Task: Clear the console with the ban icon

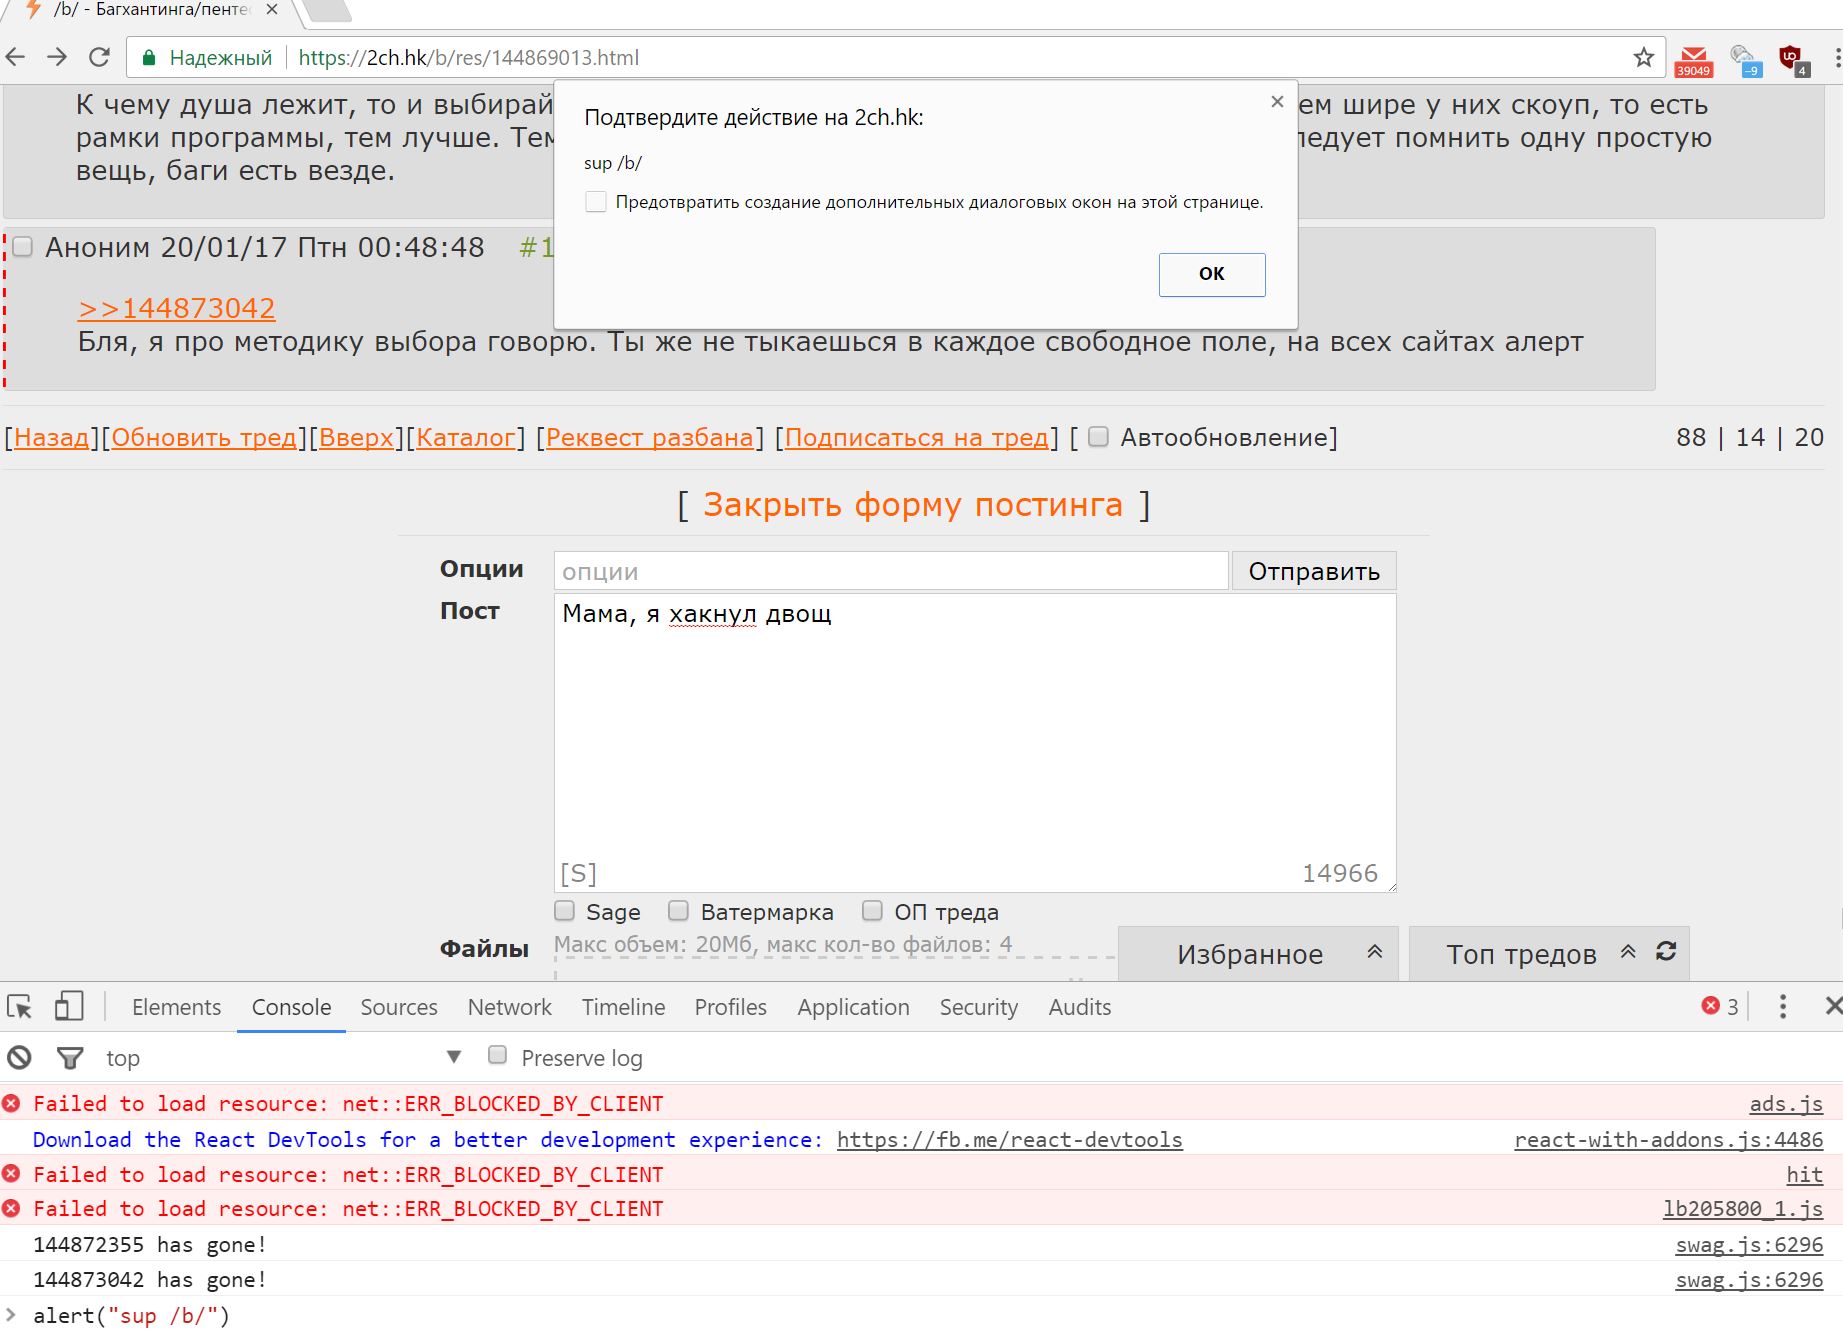Action: coord(20,1058)
